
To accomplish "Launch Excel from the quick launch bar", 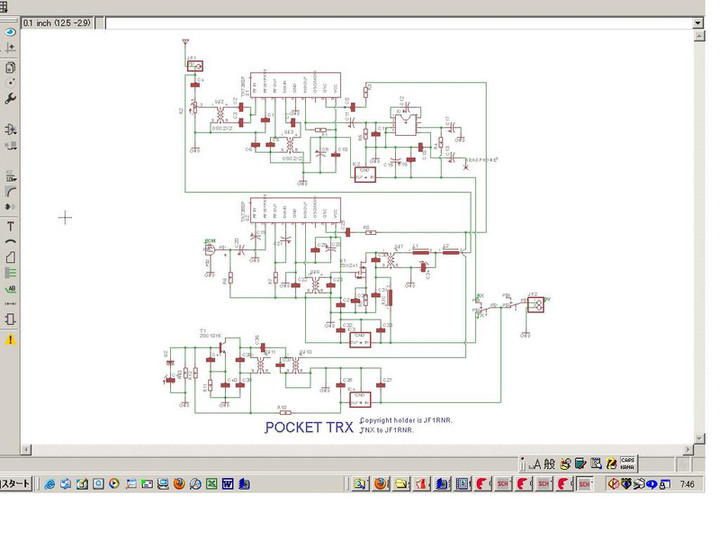I will [x=212, y=484].
